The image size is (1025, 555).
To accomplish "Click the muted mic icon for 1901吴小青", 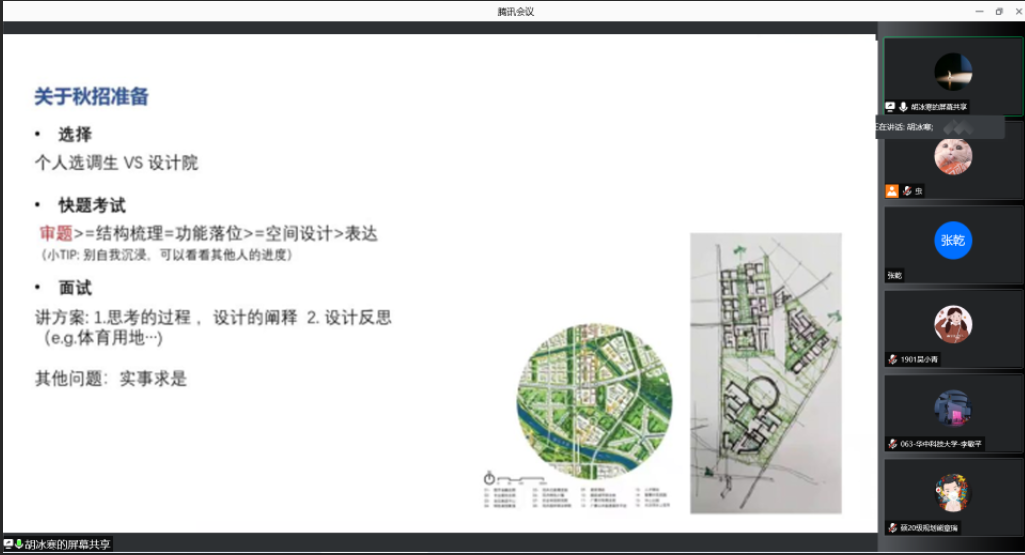I will click(892, 359).
